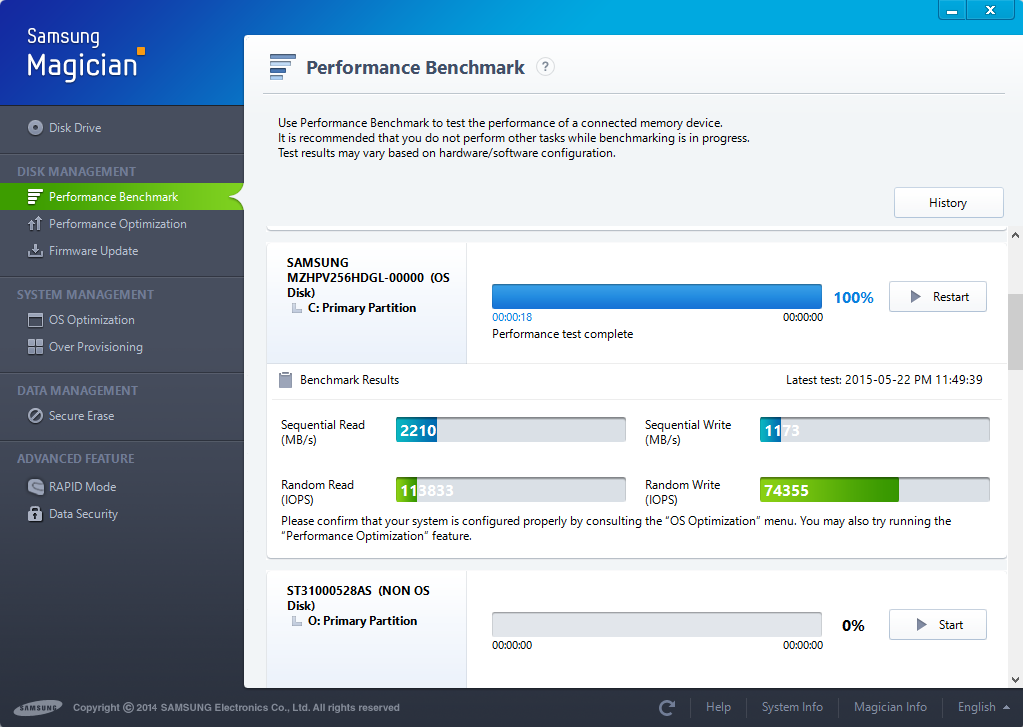Click the Over Provisioning grid icon
Viewport: 1023px width, 727px height.
coord(35,347)
